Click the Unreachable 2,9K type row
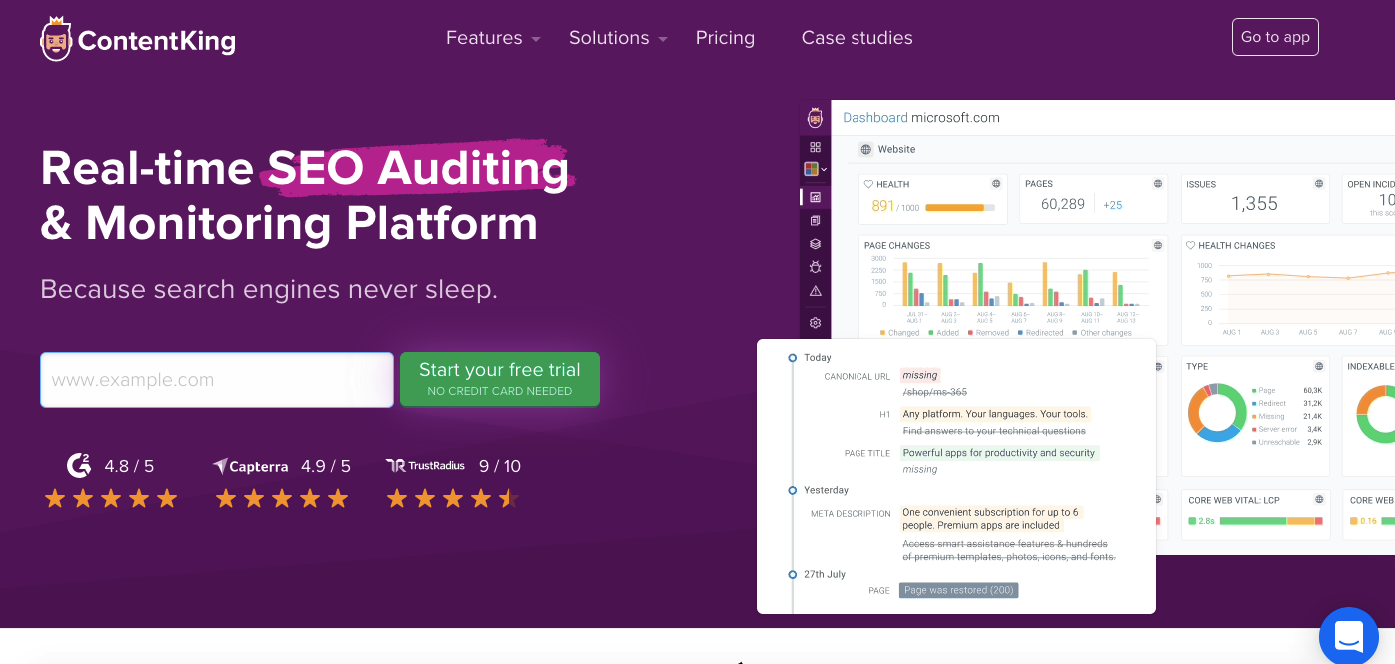 (x=1286, y=441)
